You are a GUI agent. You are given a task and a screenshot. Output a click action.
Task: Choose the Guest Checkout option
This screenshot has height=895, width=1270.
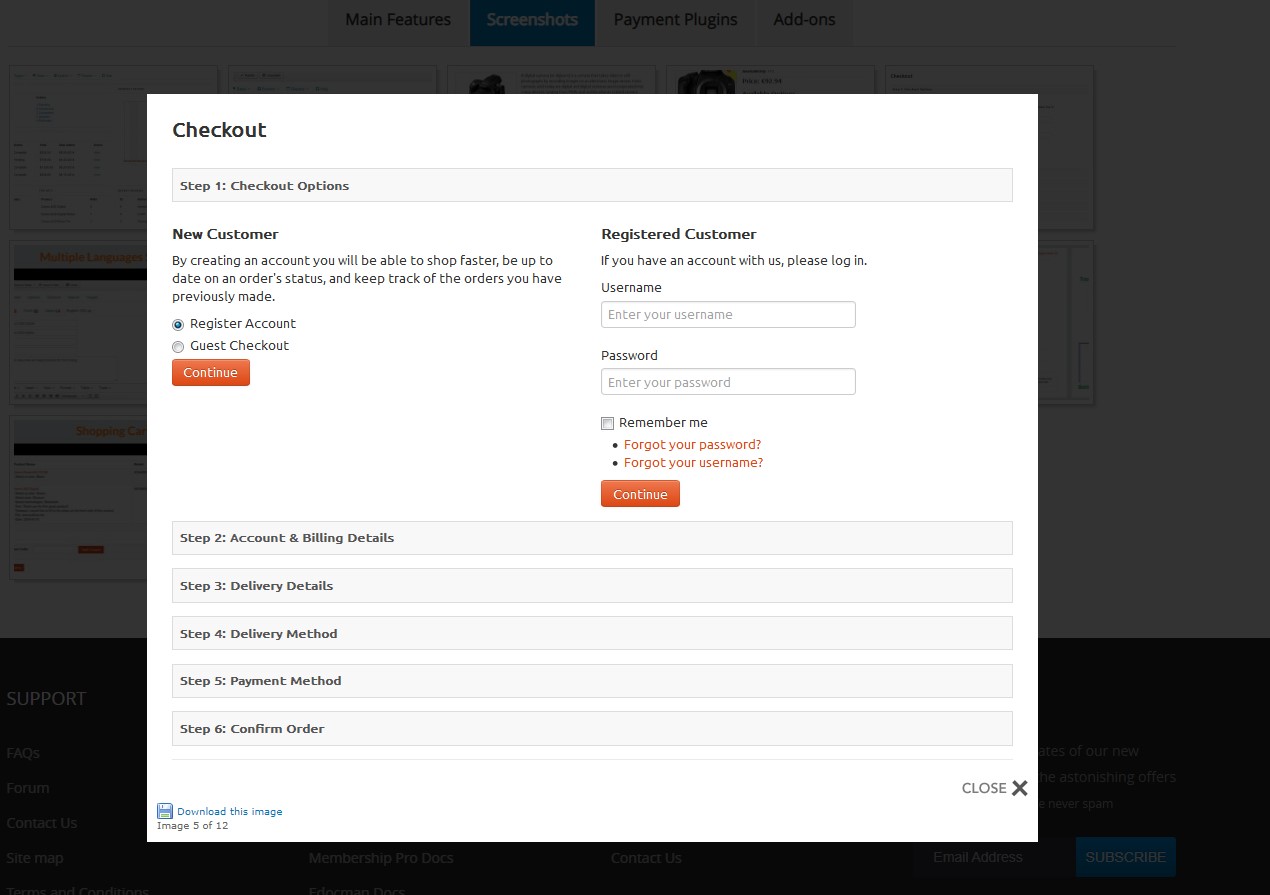pos(178,346)
